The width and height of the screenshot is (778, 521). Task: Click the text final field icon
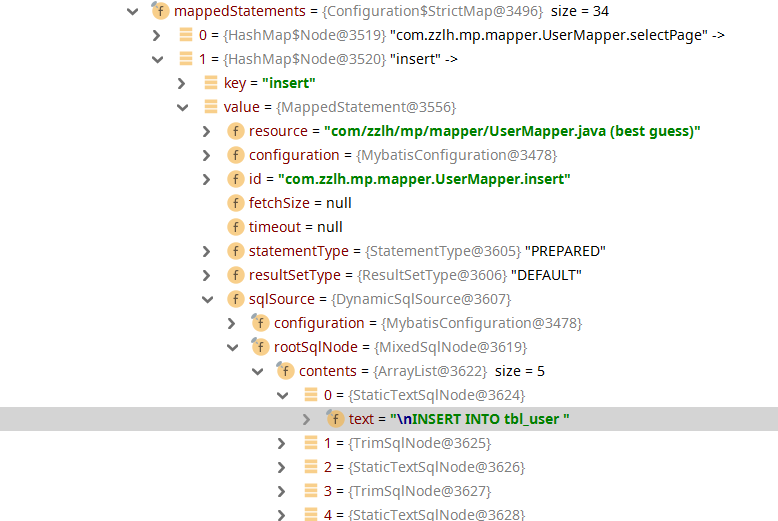tap(335, 418)
